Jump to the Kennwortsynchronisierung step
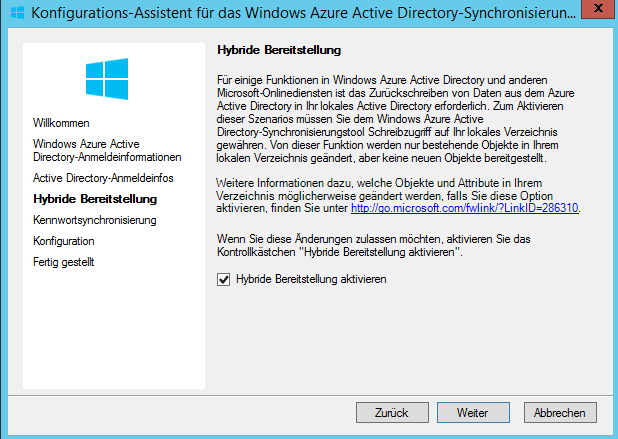The image size is (618, 439). 94,220
